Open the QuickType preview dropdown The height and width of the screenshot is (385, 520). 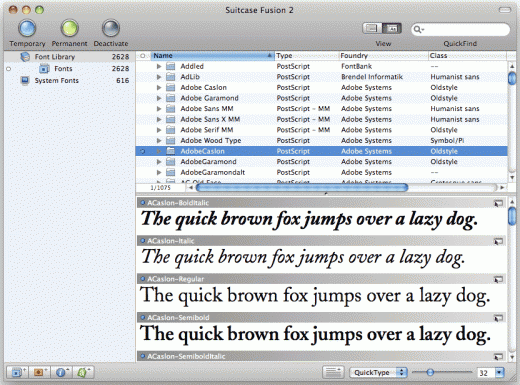(378, 372)
